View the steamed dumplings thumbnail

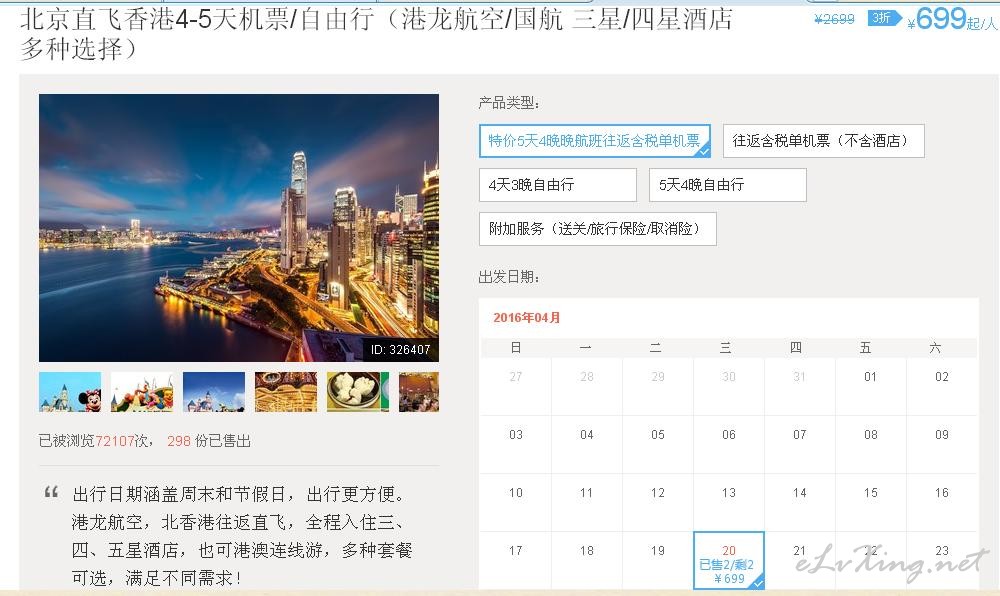[358, 392]
